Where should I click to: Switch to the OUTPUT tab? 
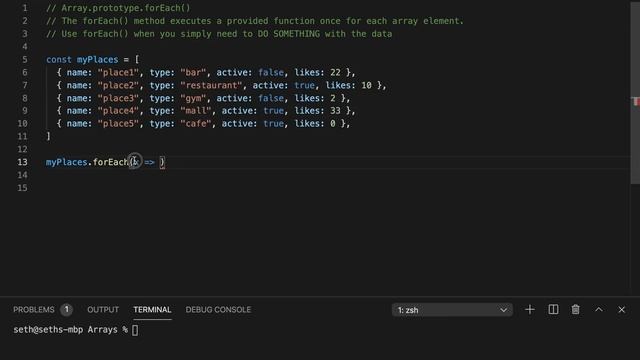[x=103, y=310]
